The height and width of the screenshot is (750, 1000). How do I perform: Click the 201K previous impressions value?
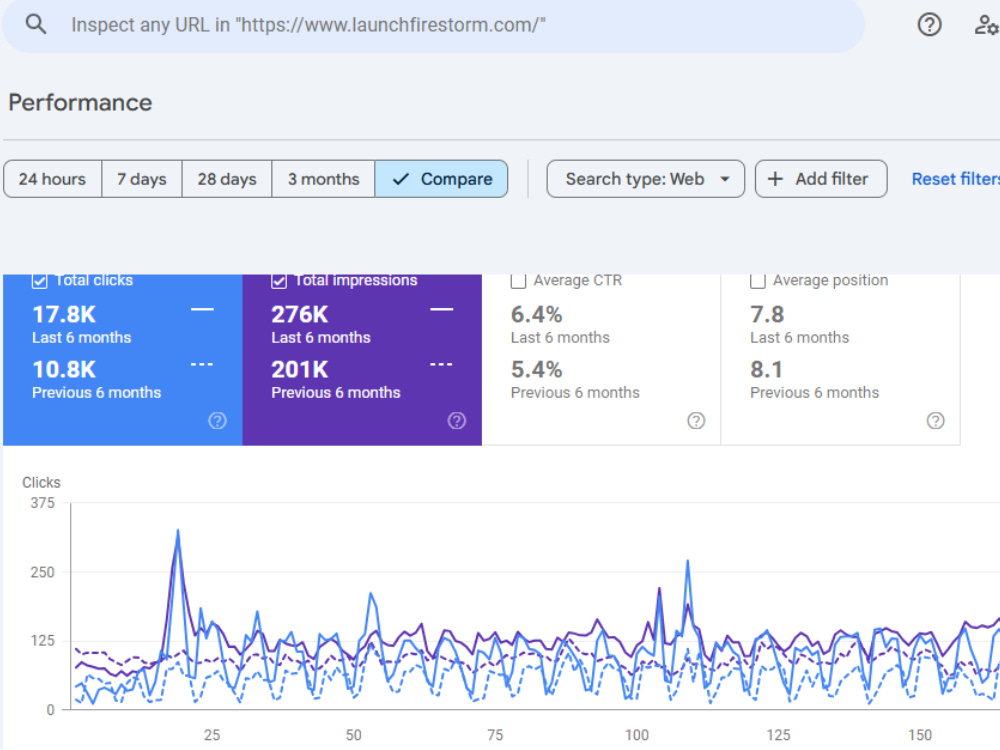click(x=300, y=369)
